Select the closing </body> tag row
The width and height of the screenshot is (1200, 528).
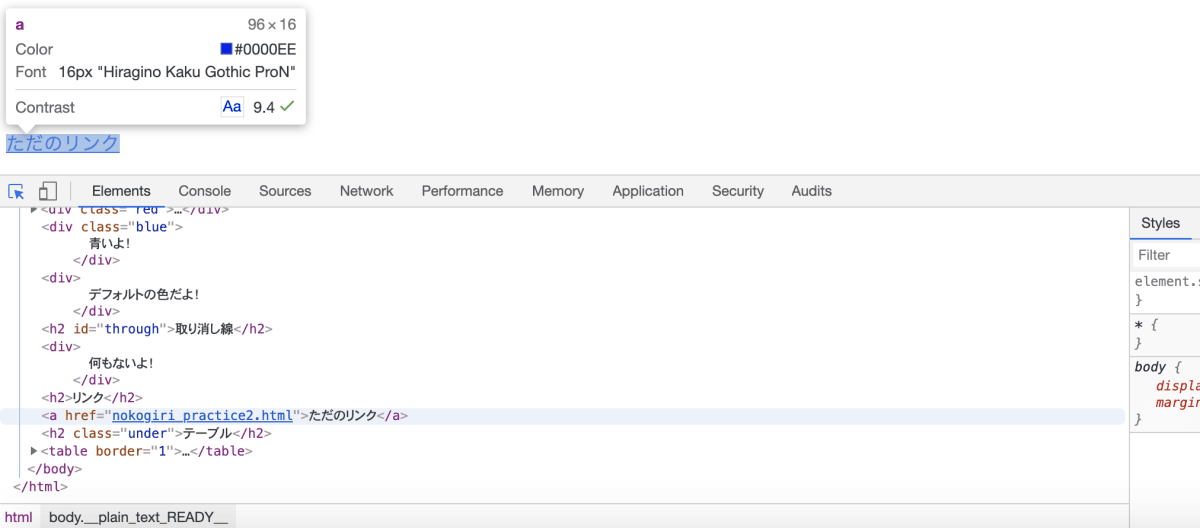coord(55,469)
